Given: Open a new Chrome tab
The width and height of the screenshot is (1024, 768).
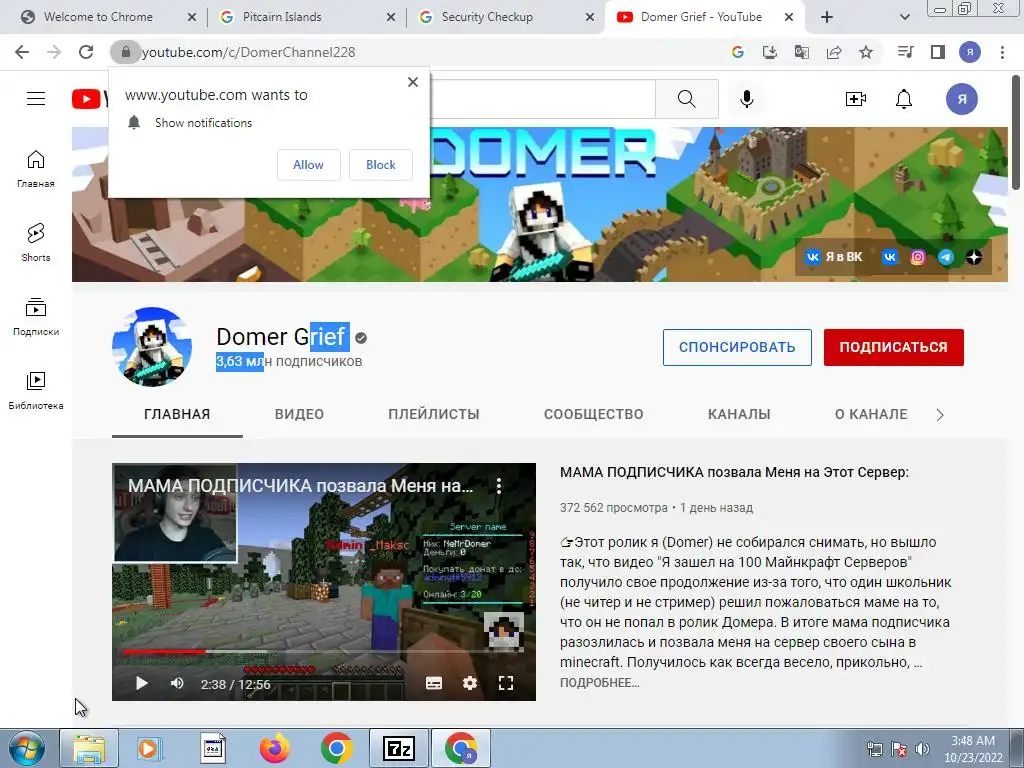Looking at the screenshot, I should (827, 17).
